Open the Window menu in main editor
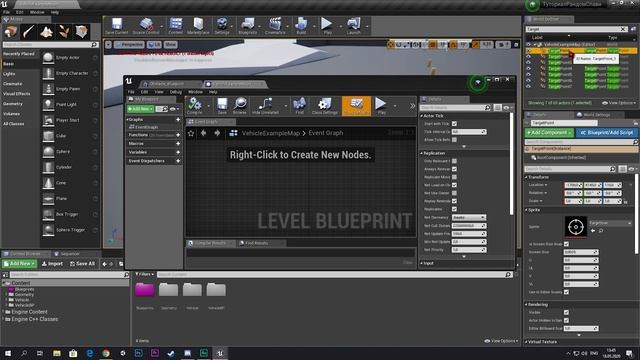 37,12
